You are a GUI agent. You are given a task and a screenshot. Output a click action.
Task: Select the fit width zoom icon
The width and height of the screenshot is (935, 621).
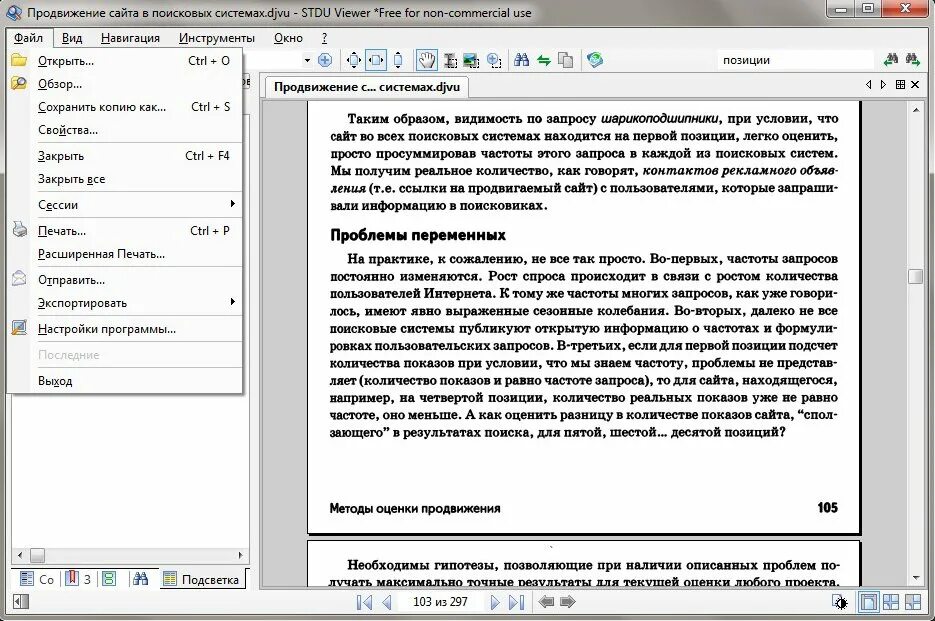pos(376,60)
